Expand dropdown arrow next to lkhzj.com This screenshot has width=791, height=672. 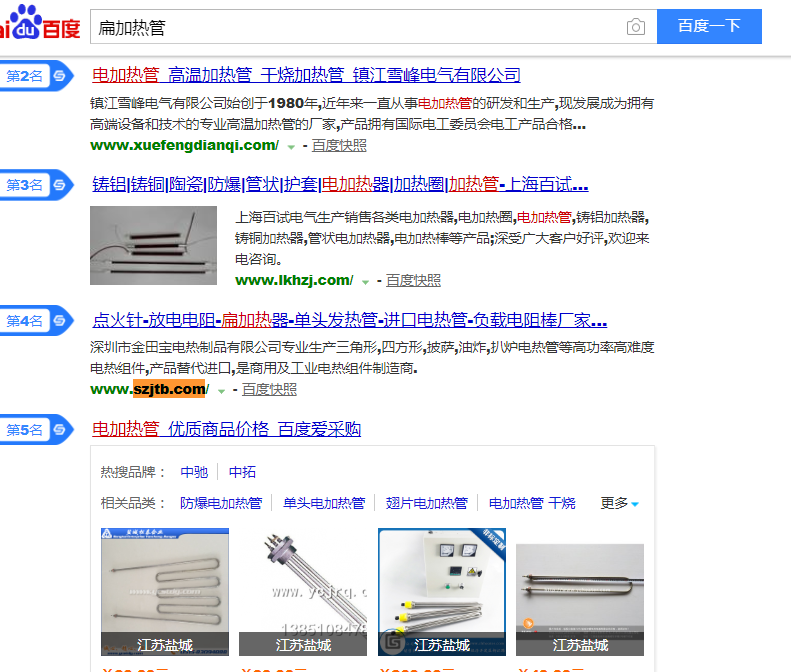pyautogui.click(x=366, y=282)
